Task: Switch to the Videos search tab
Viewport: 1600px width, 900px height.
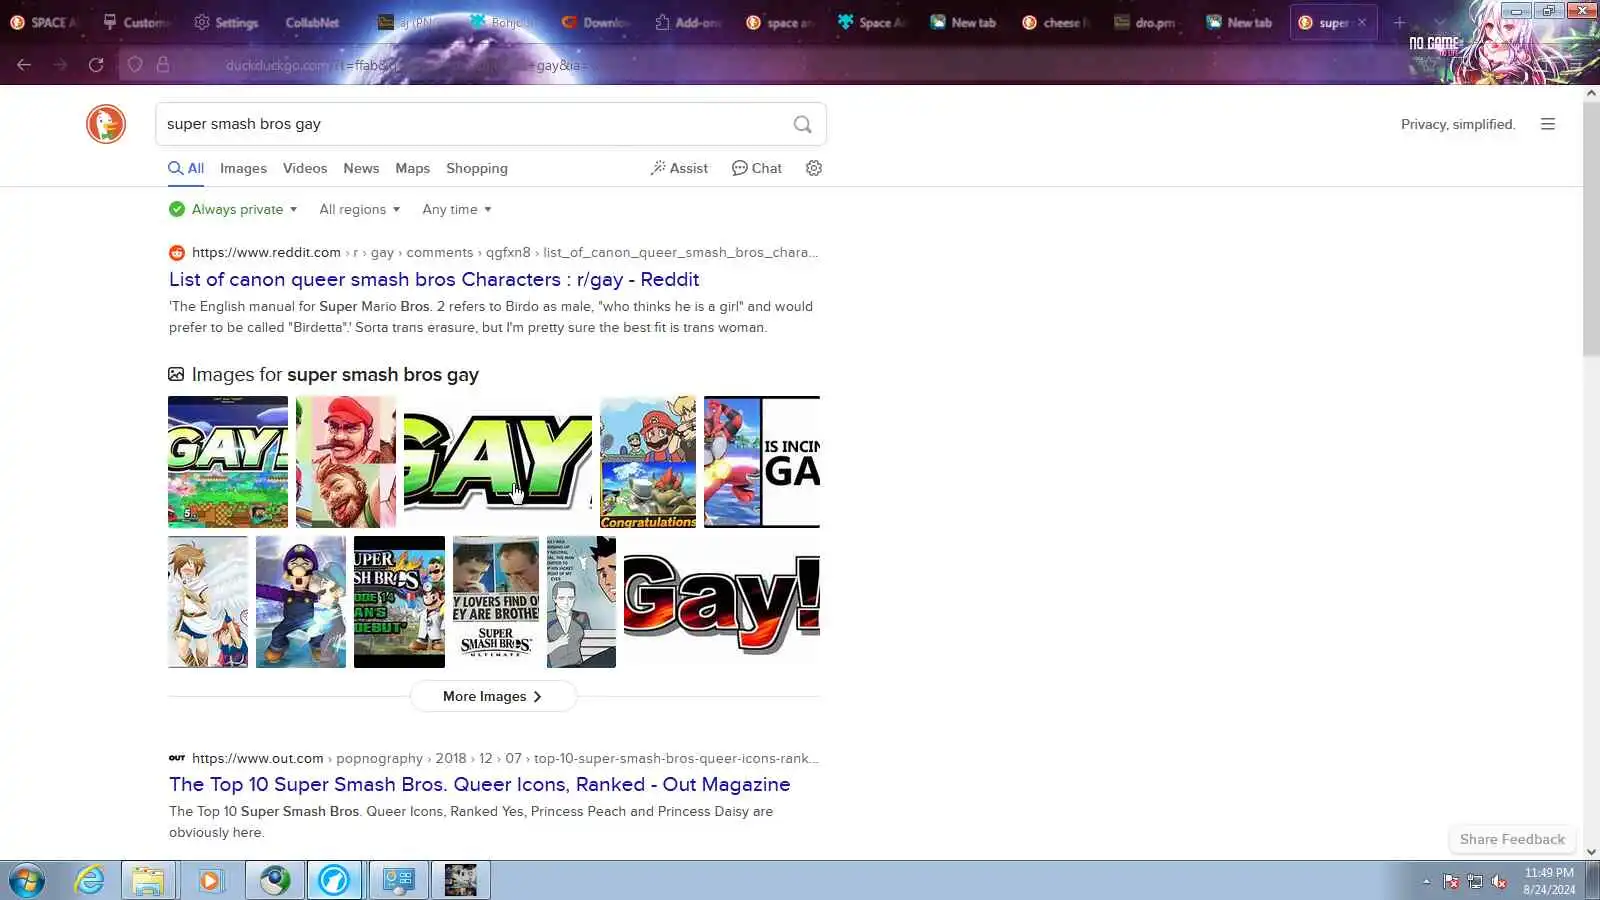Action: 305,168
